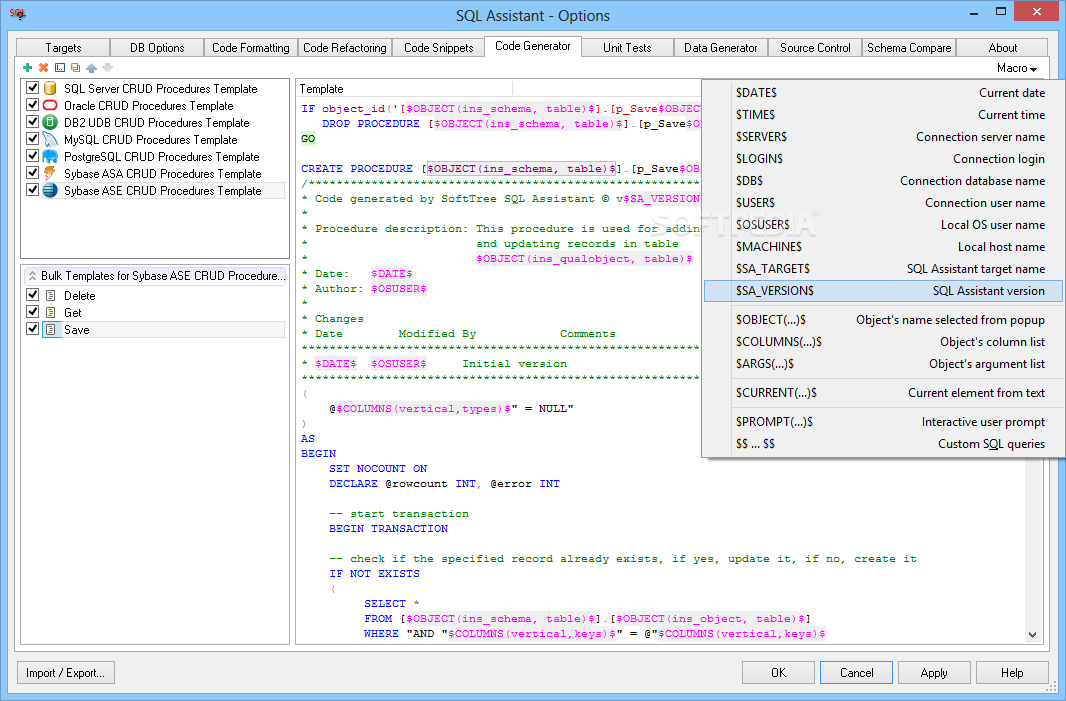This screenshot has width=1066, height=701.
Task: Click the Sybase ASA lightning icon
Action: point(50,173)
